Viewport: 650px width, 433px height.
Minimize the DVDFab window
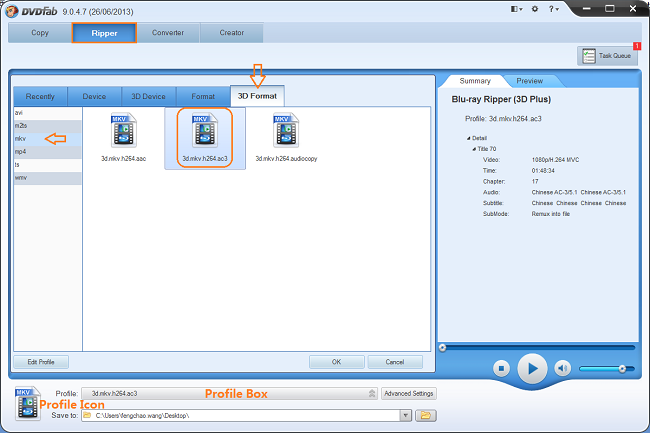[x=586, y=9]
